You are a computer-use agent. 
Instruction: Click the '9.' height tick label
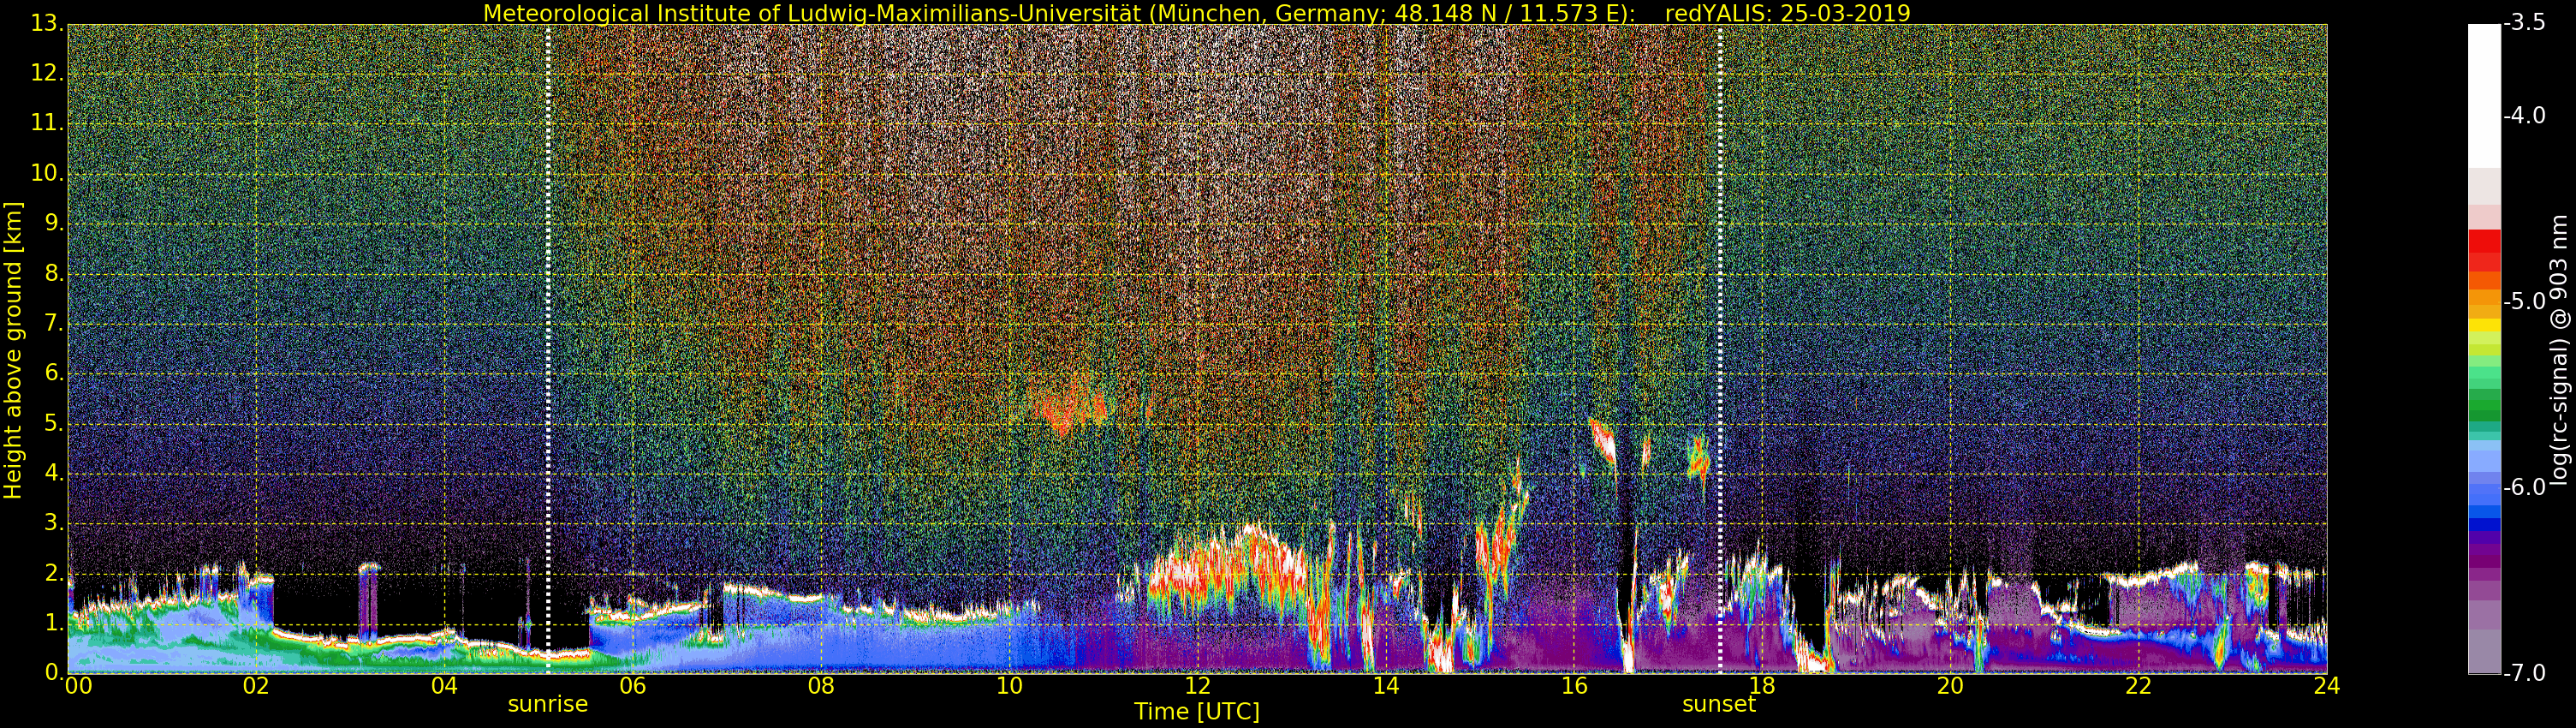54,223
